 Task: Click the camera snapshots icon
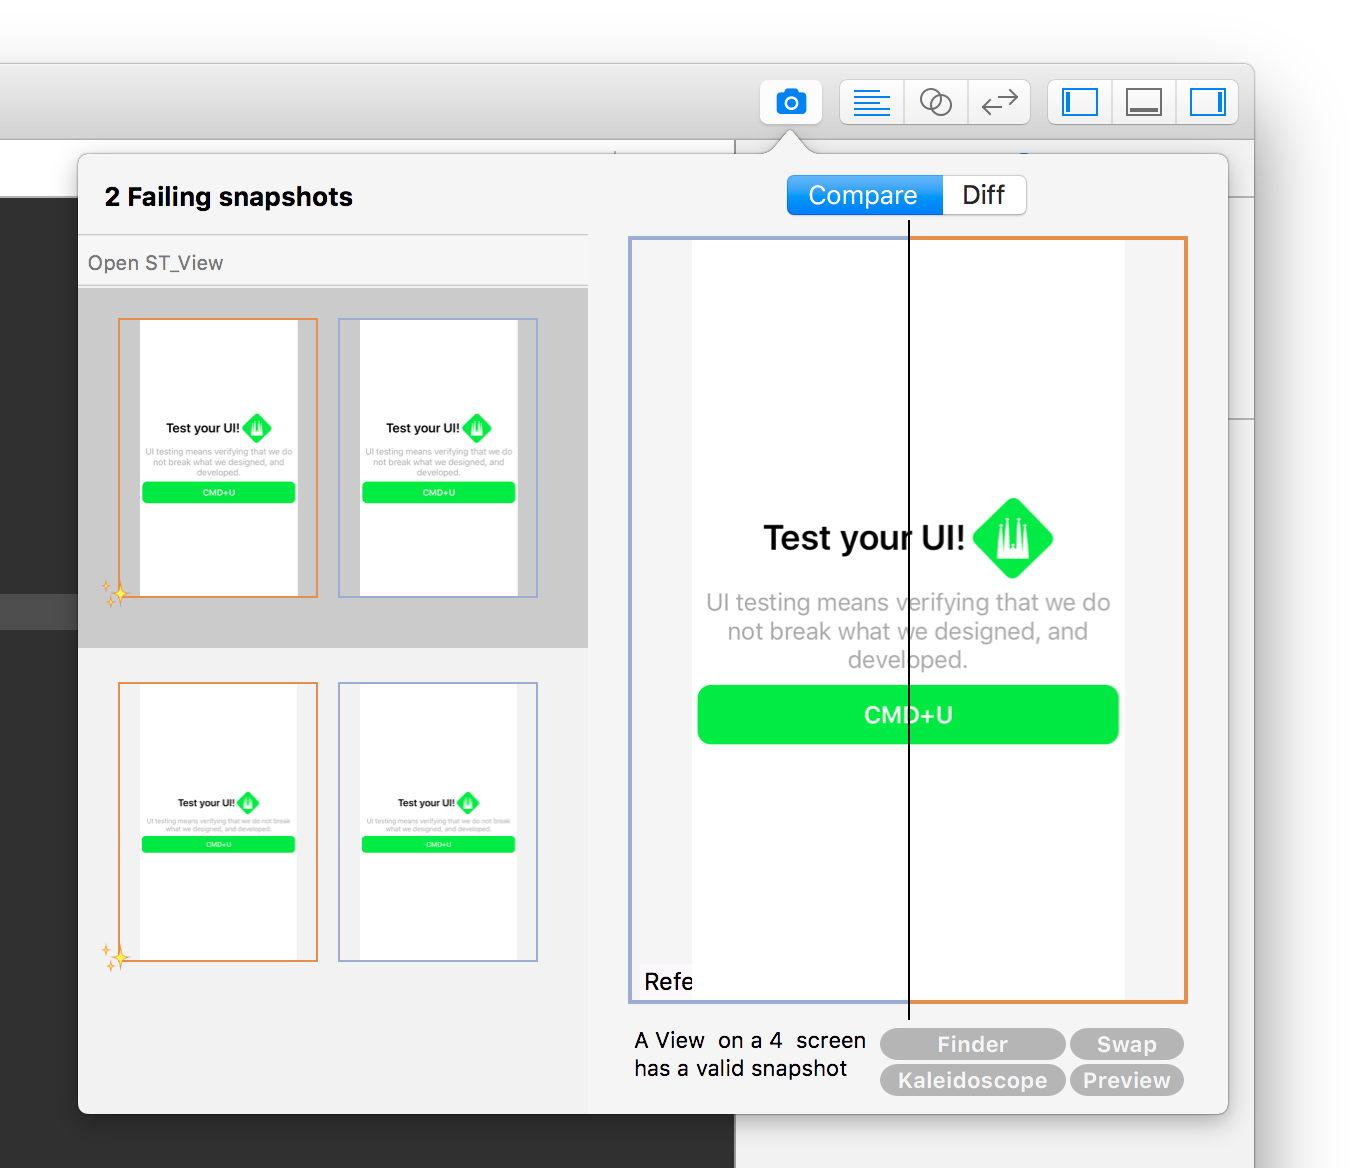791,102
